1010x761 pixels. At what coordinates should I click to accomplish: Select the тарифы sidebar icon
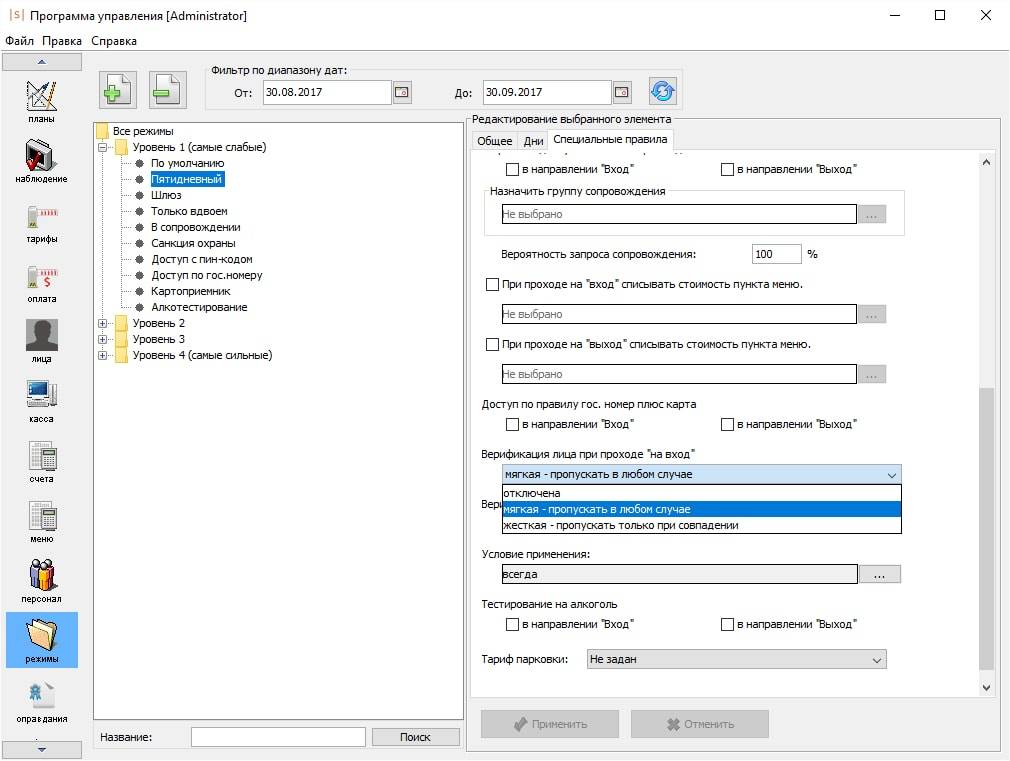41,218
